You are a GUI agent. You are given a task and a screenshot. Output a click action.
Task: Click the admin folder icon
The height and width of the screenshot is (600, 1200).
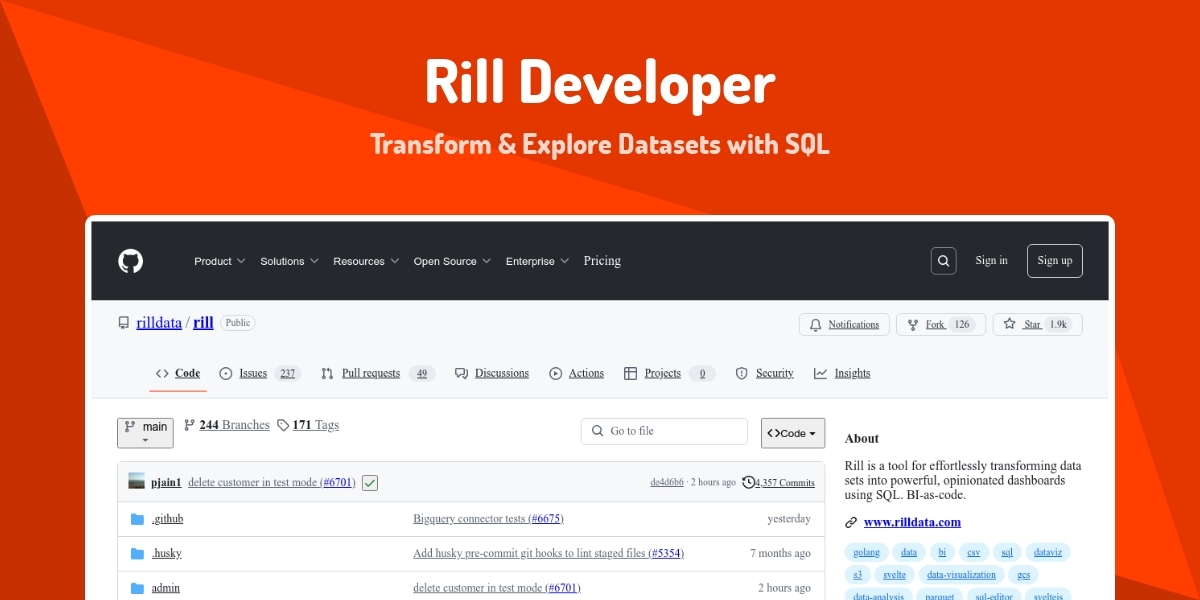[x=139, y=587]
